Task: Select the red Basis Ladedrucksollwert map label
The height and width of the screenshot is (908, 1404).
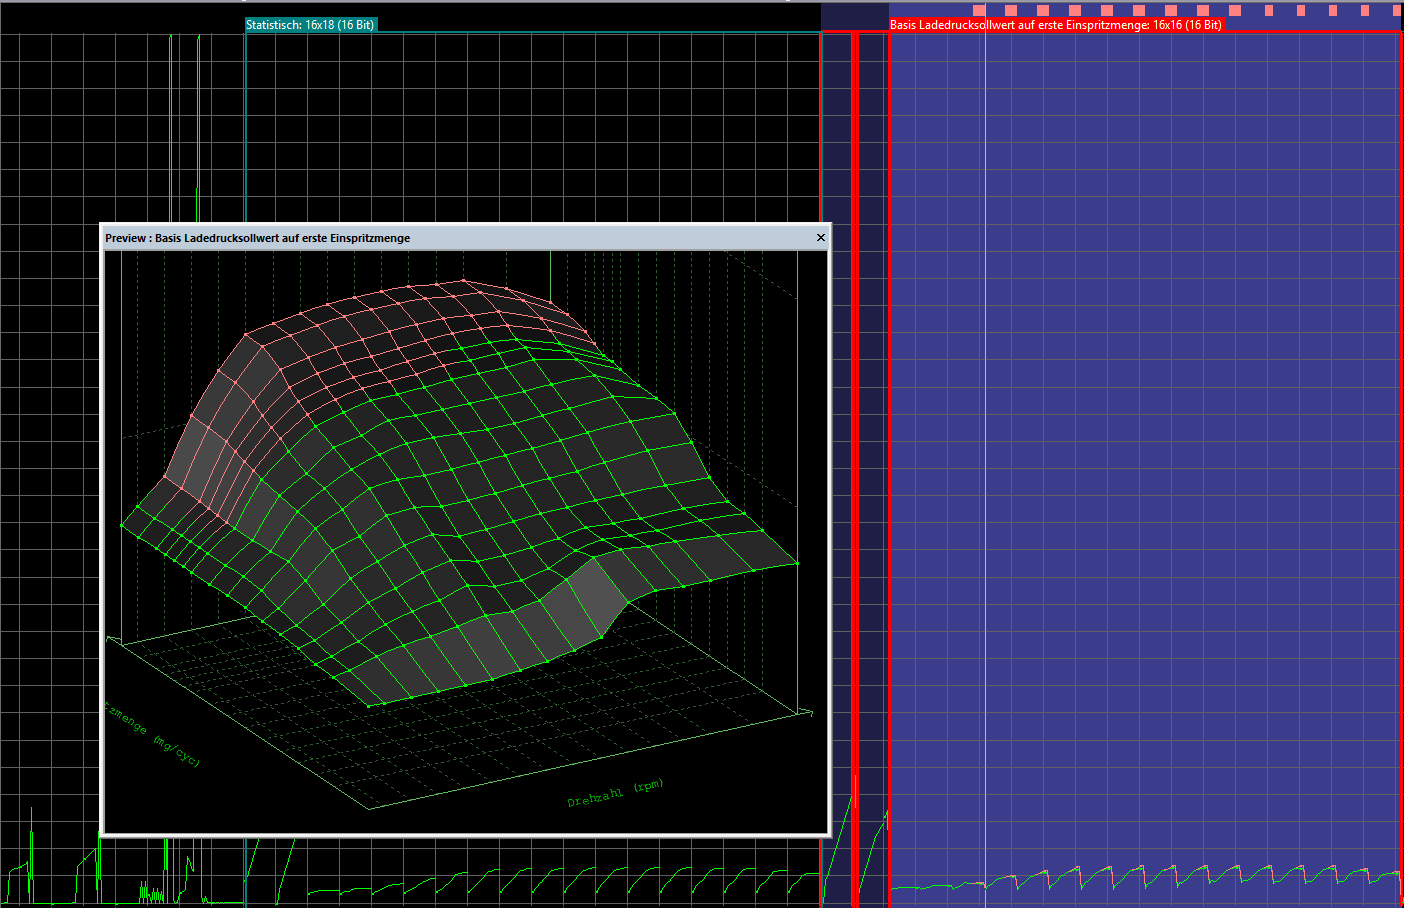Action: click(x=1055, y=25)
